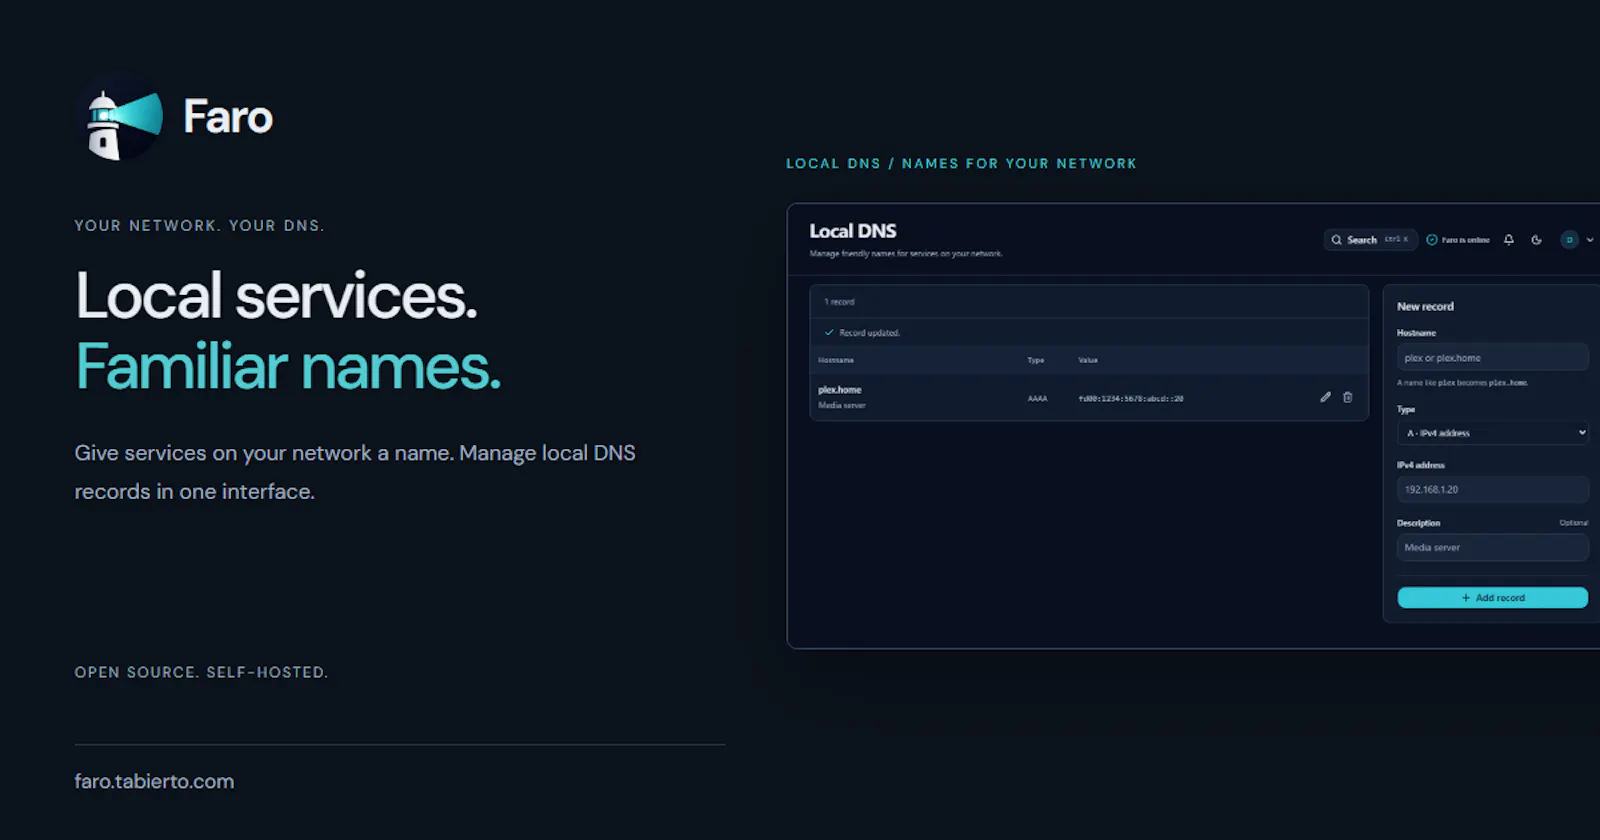This screenshot has width=1600, height=840.
Task: Click the Add record button
Action: pos(1492,598)
